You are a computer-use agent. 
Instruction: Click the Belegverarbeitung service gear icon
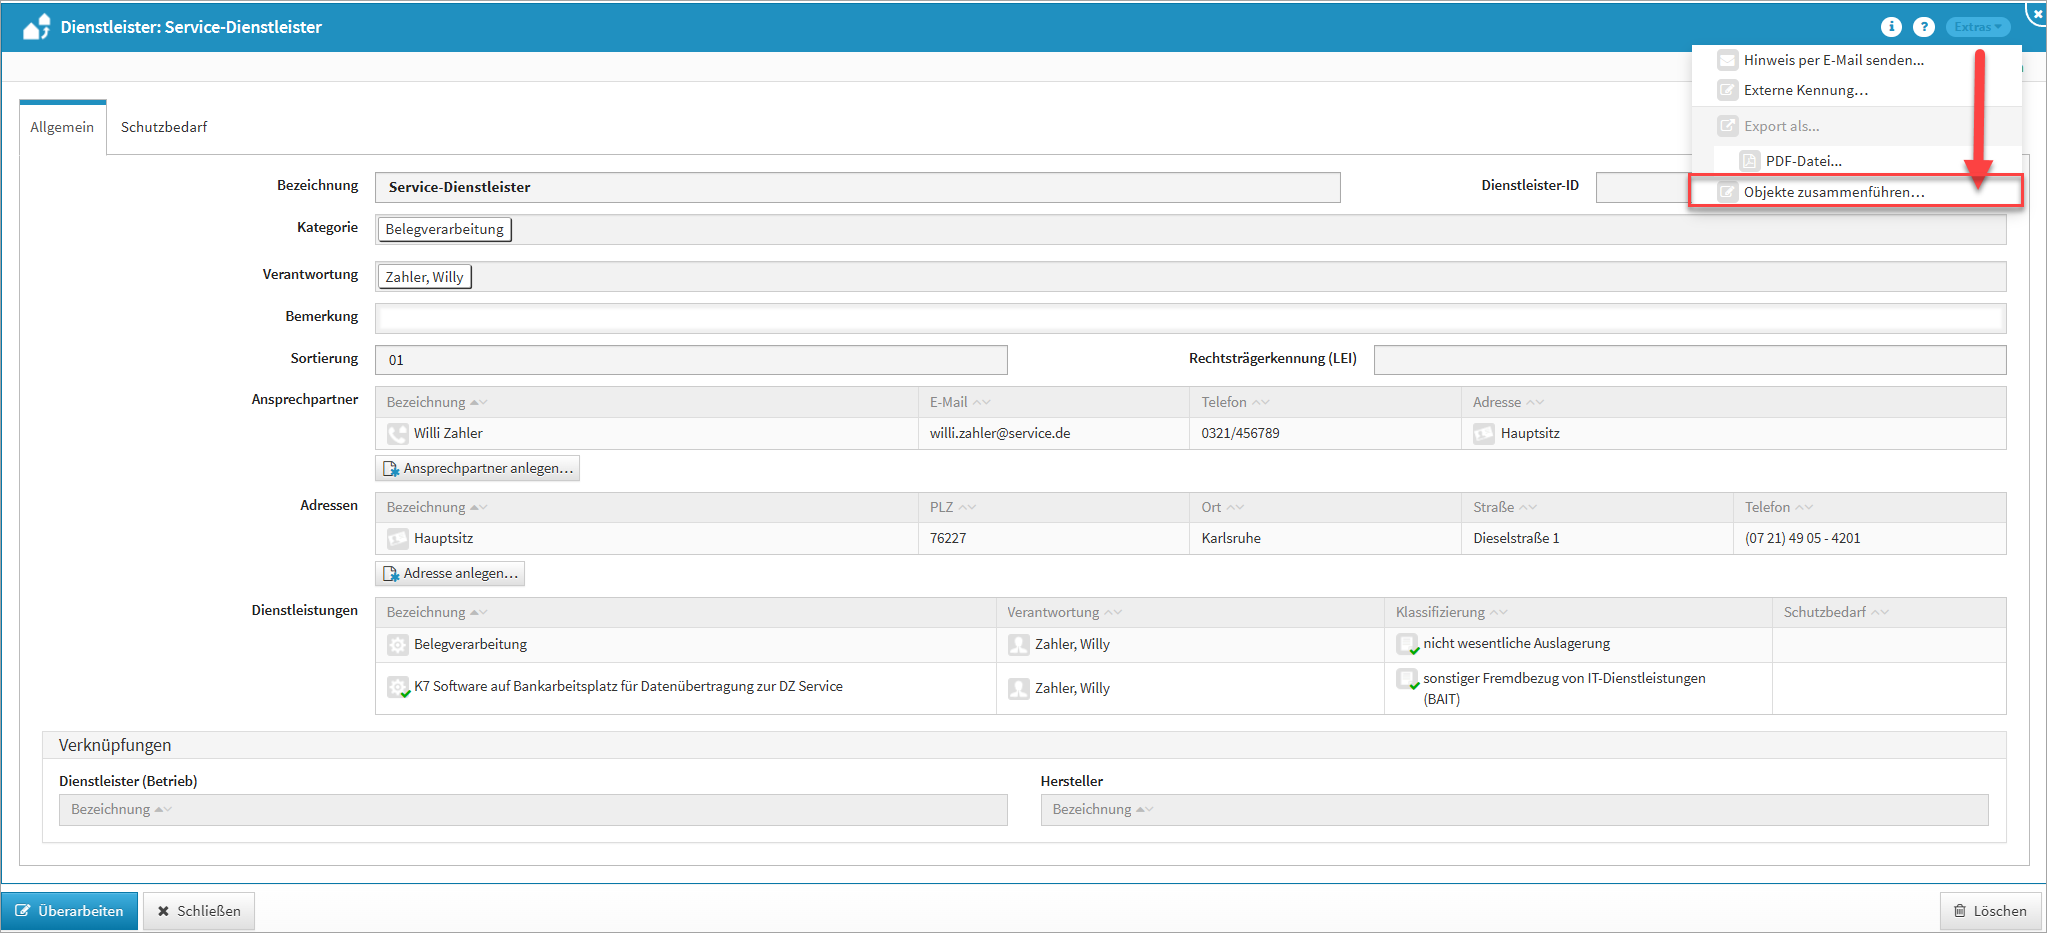pyautogui.click(x=397, y=644)
